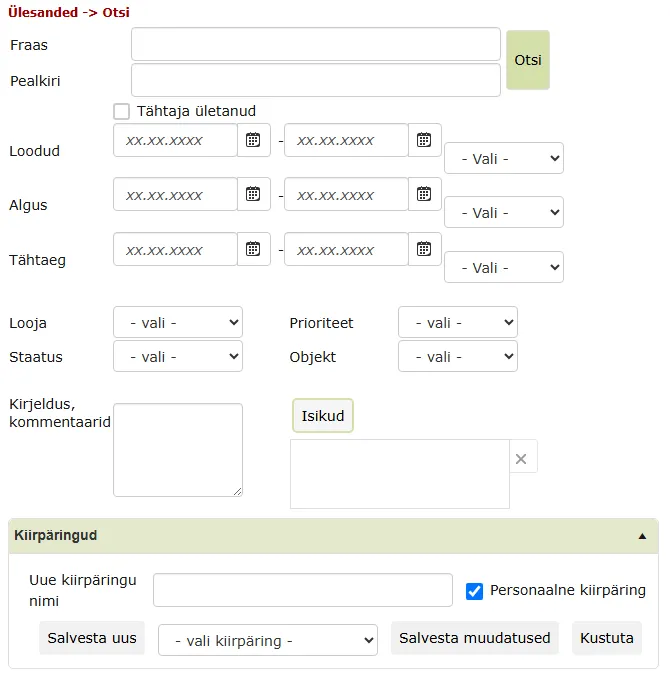Open calendar for Algus end date
The width and height of the screenshot is (670, 680).
(x=424, y=194)
